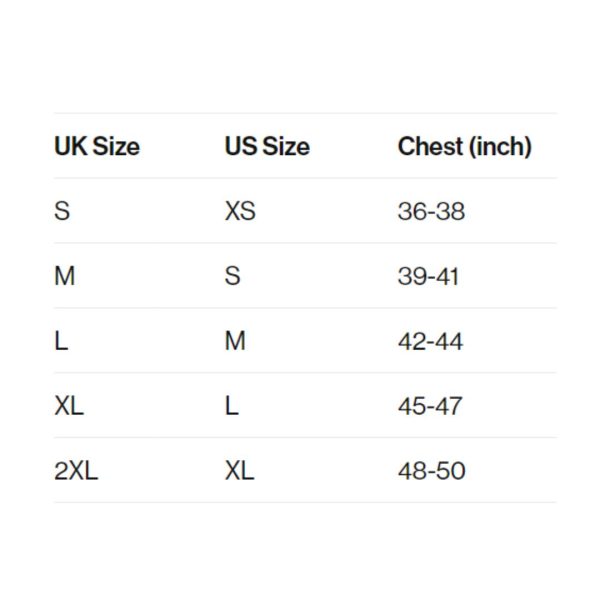Select US size L cell
The height and width of the screenshot is (600, 600).
pyautogui.click(x=232, y=406)
